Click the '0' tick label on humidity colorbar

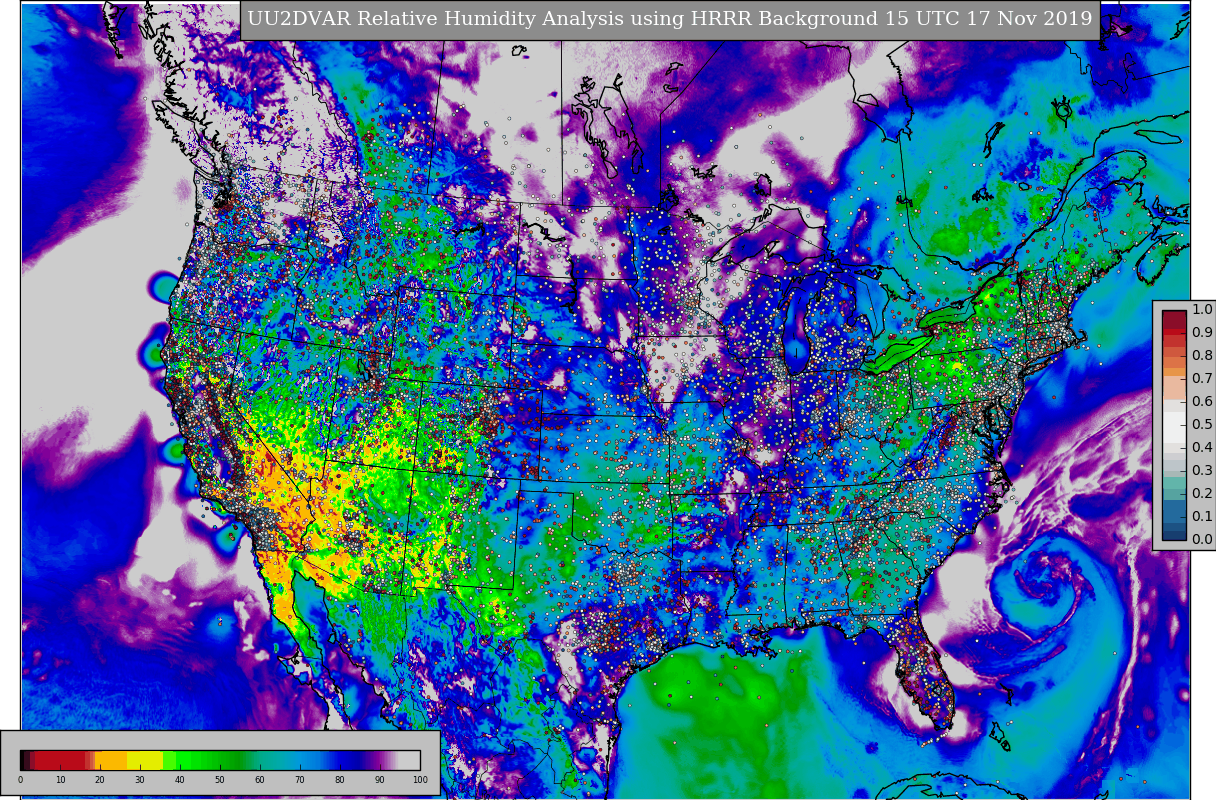click(x=20, y=780)
